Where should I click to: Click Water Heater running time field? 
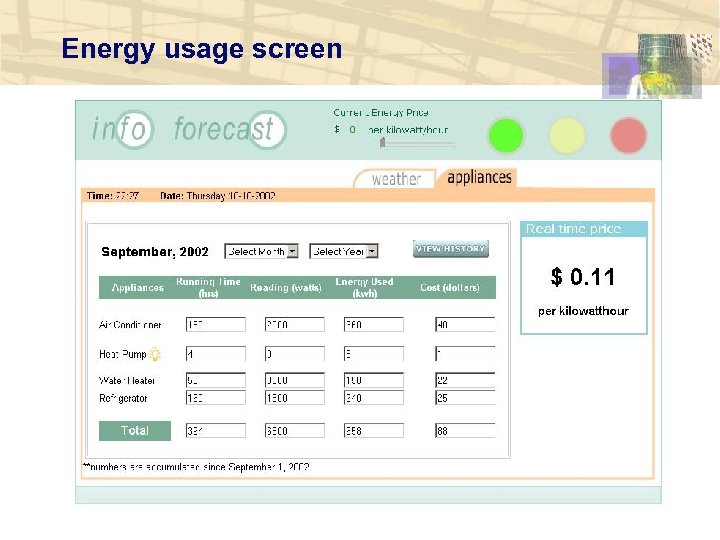click(216, 380)
